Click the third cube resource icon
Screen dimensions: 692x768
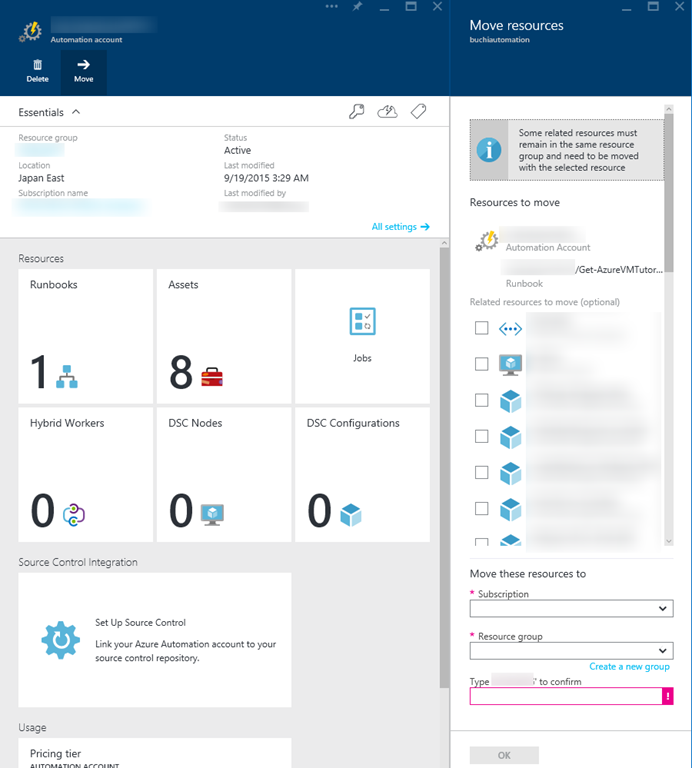[510, 474]
